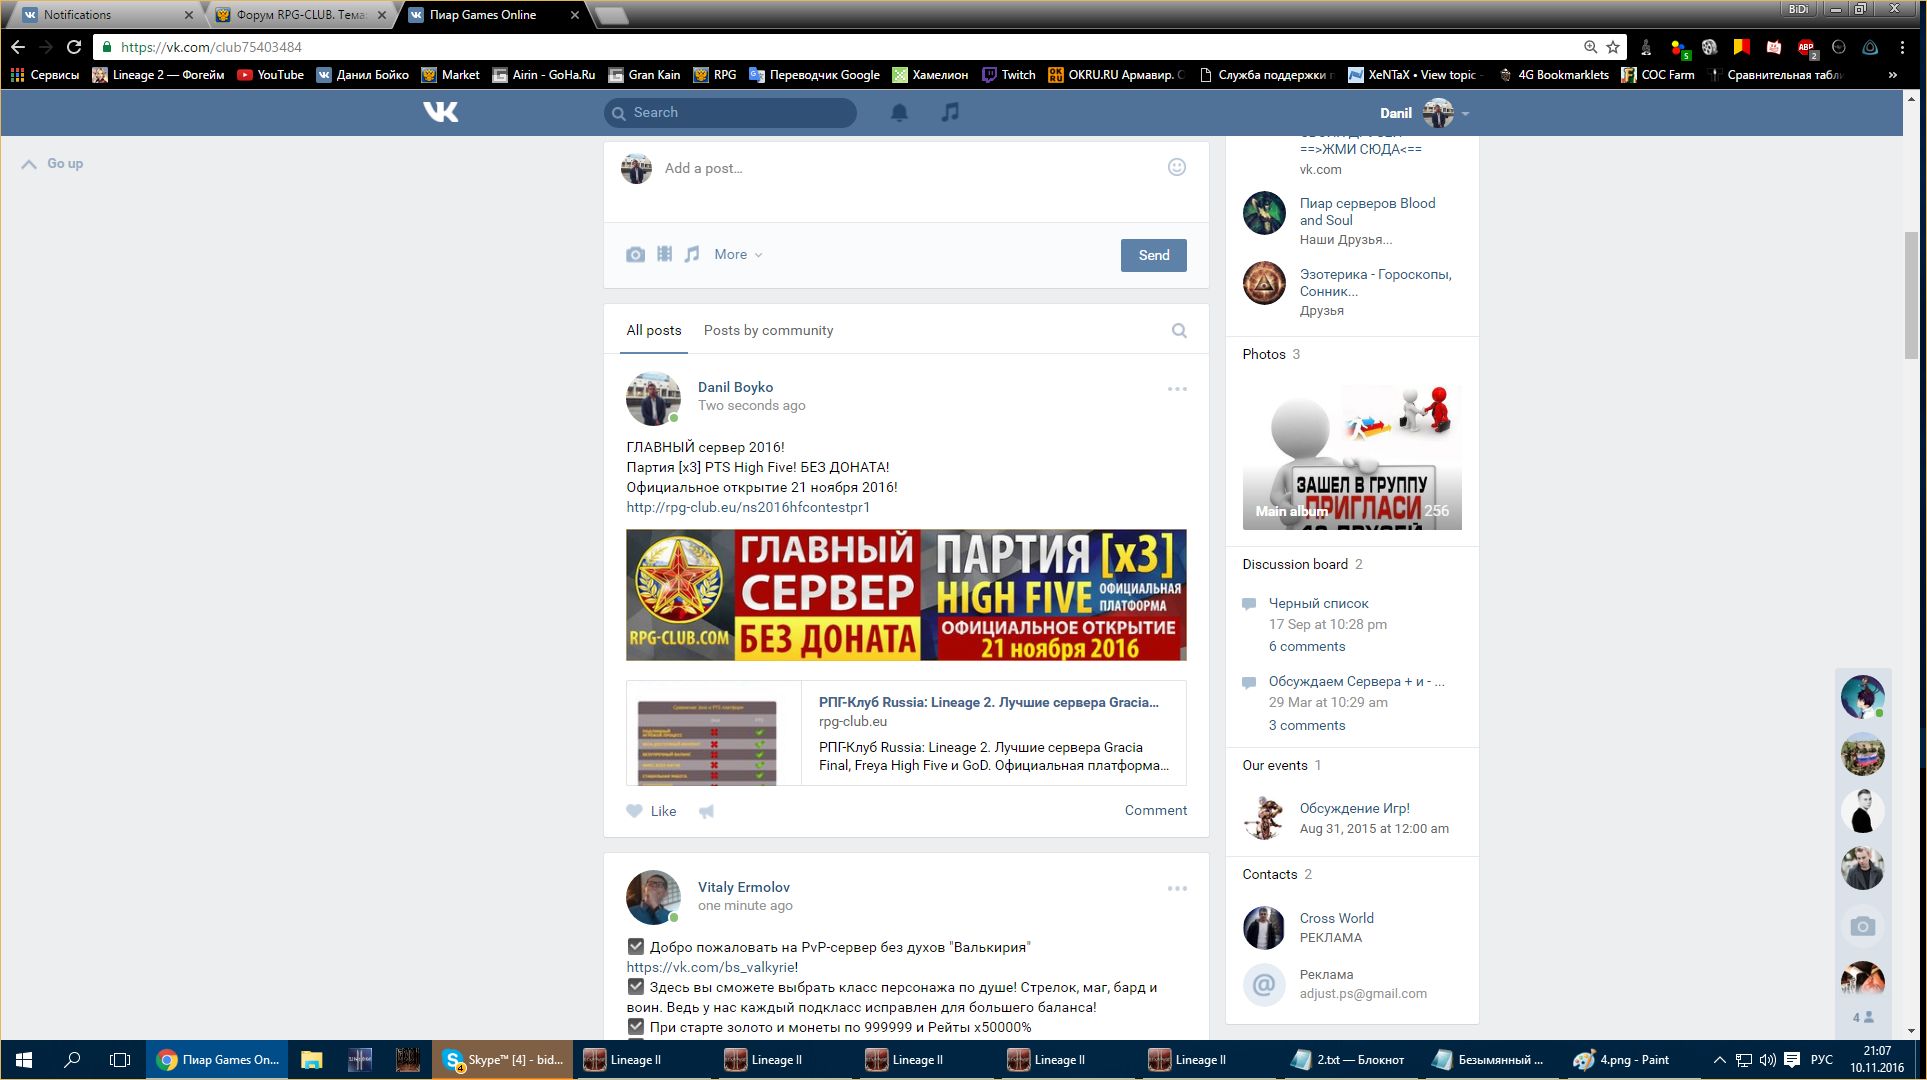Search the wall with magnifier icon
1927x1080 pixels.
coord(1179,331)
